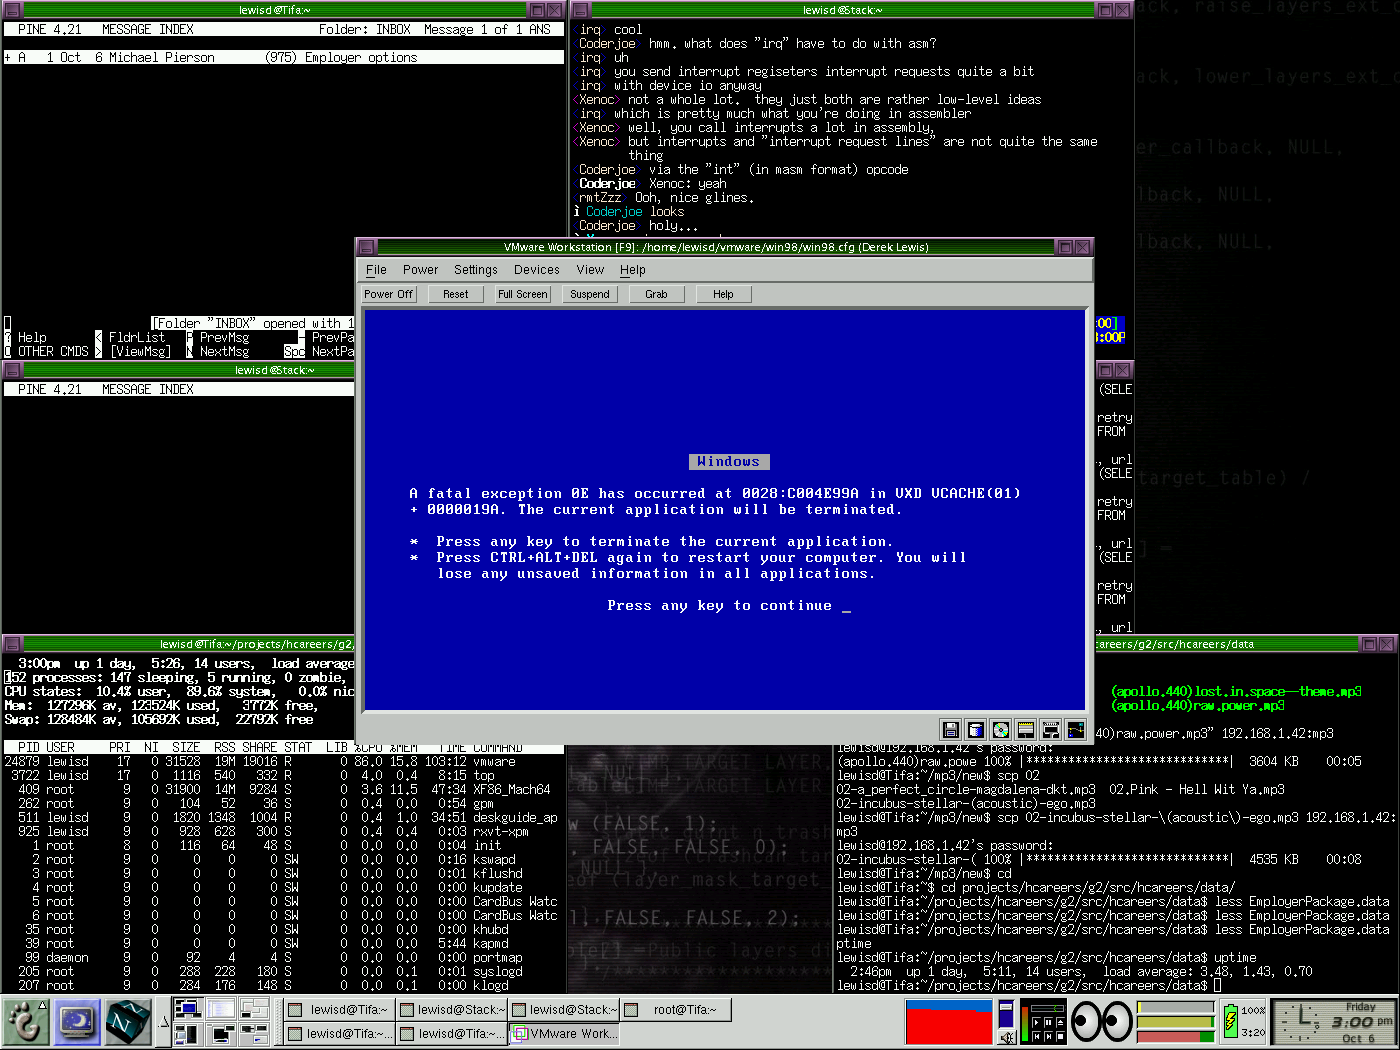Screen dimensions: 1400x1050
Task: Click the XF86_Mach64 process row in top
Action: point(282,789)
